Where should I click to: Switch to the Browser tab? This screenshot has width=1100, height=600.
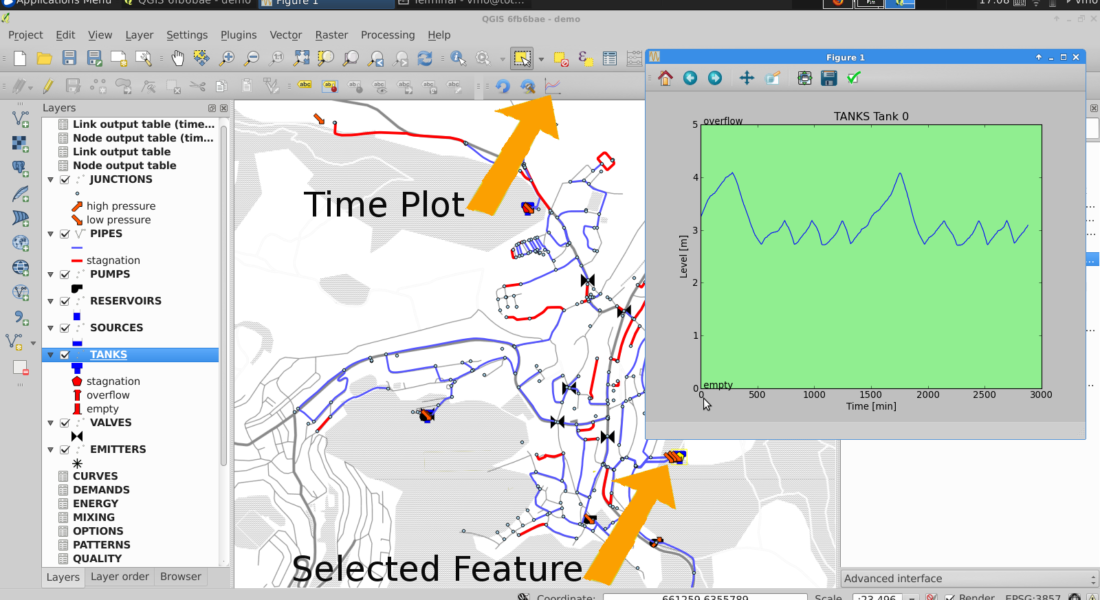[x=180, y=576]
